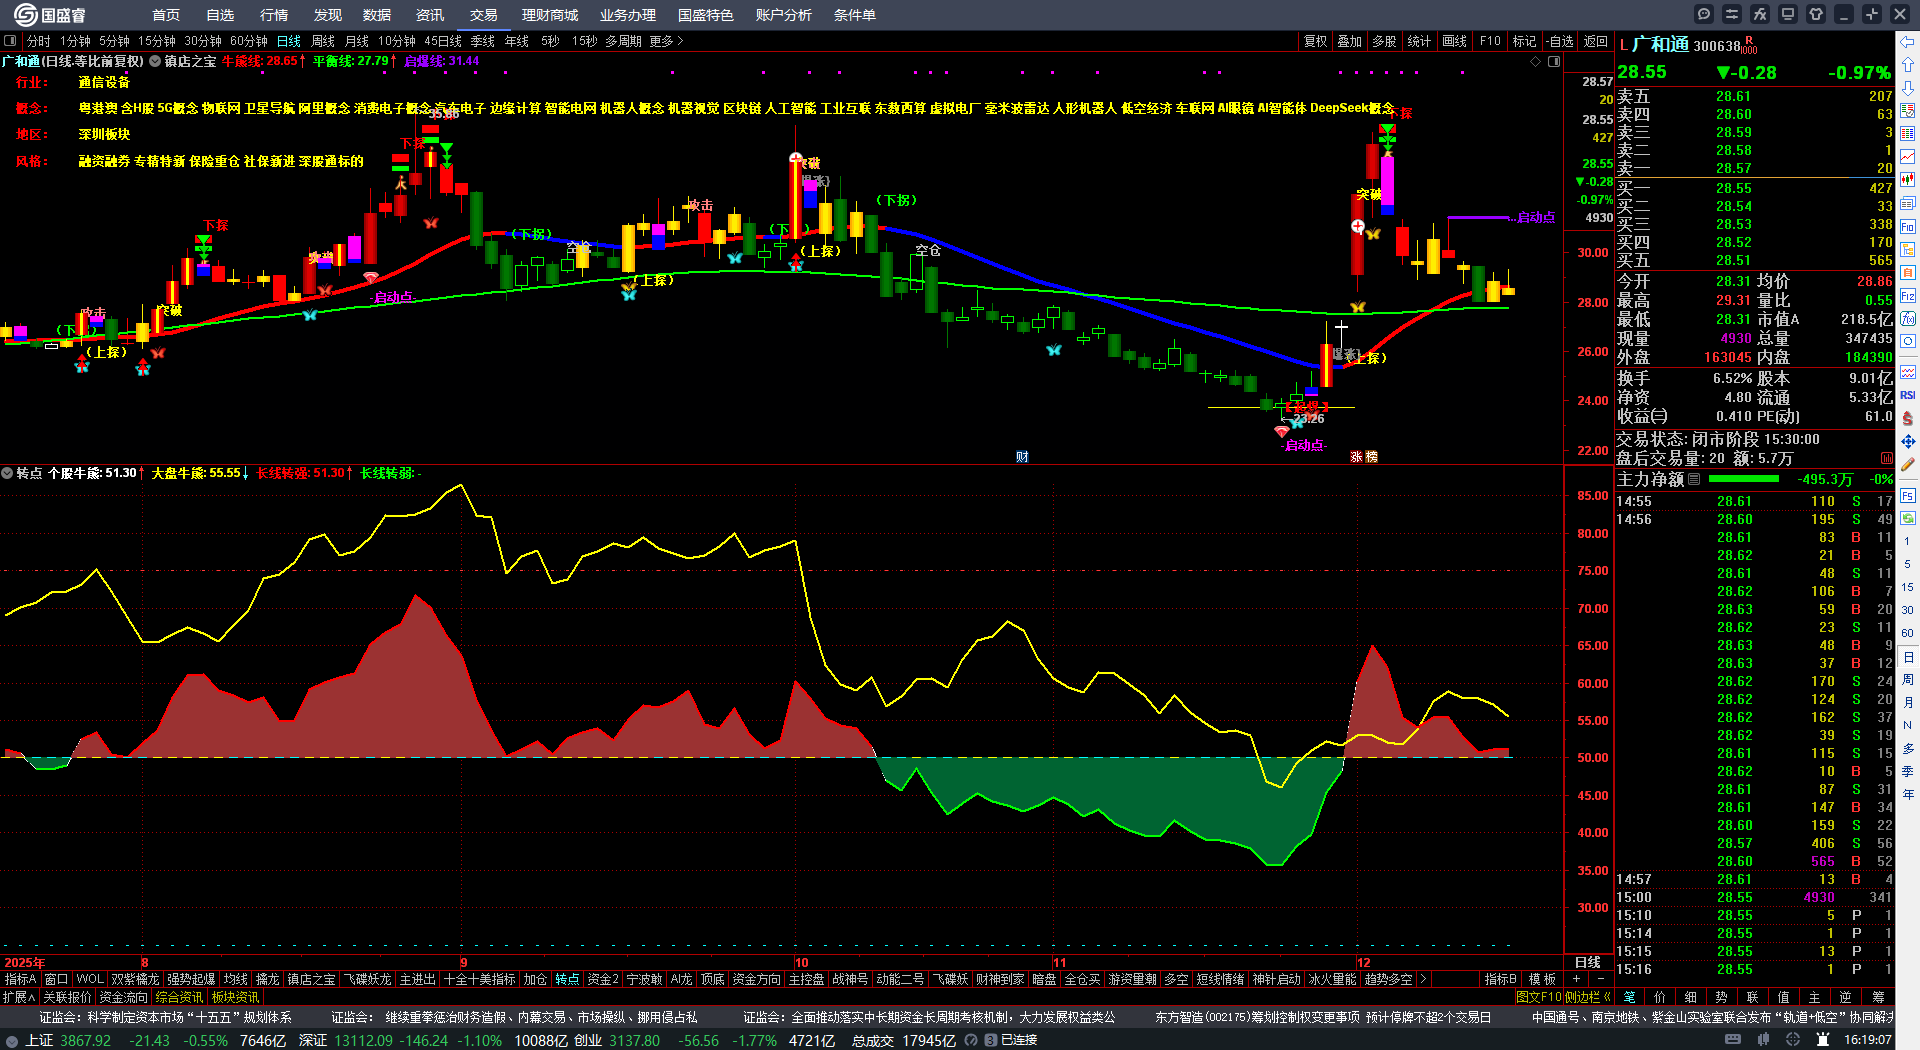The image size is (1920, 1050).
Task: Open the 交易 menu
Action: pos(484,15)
